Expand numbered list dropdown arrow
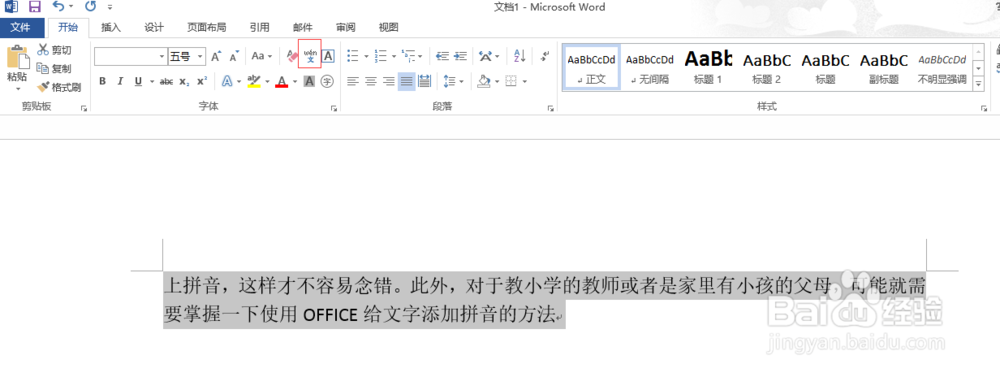The width and height of the screenshot is (1000, 377). point(395,56)
